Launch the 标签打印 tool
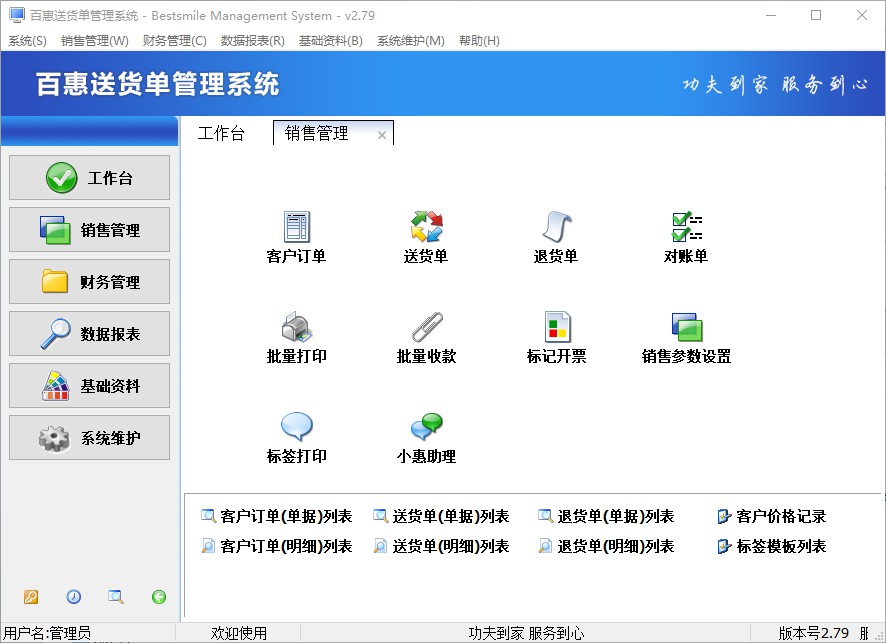The width and height of the screenshot is (886, 643). pos(295,435)
